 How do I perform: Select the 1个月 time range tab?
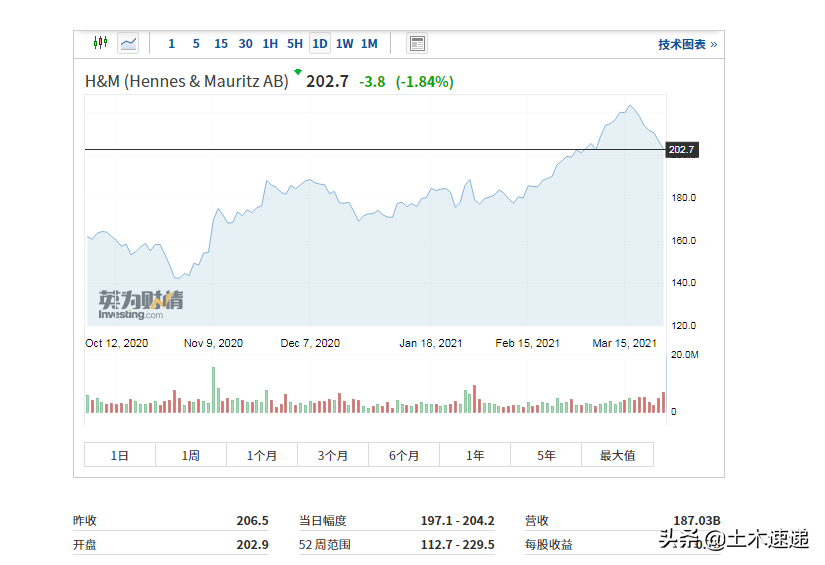tap(262, 455)
